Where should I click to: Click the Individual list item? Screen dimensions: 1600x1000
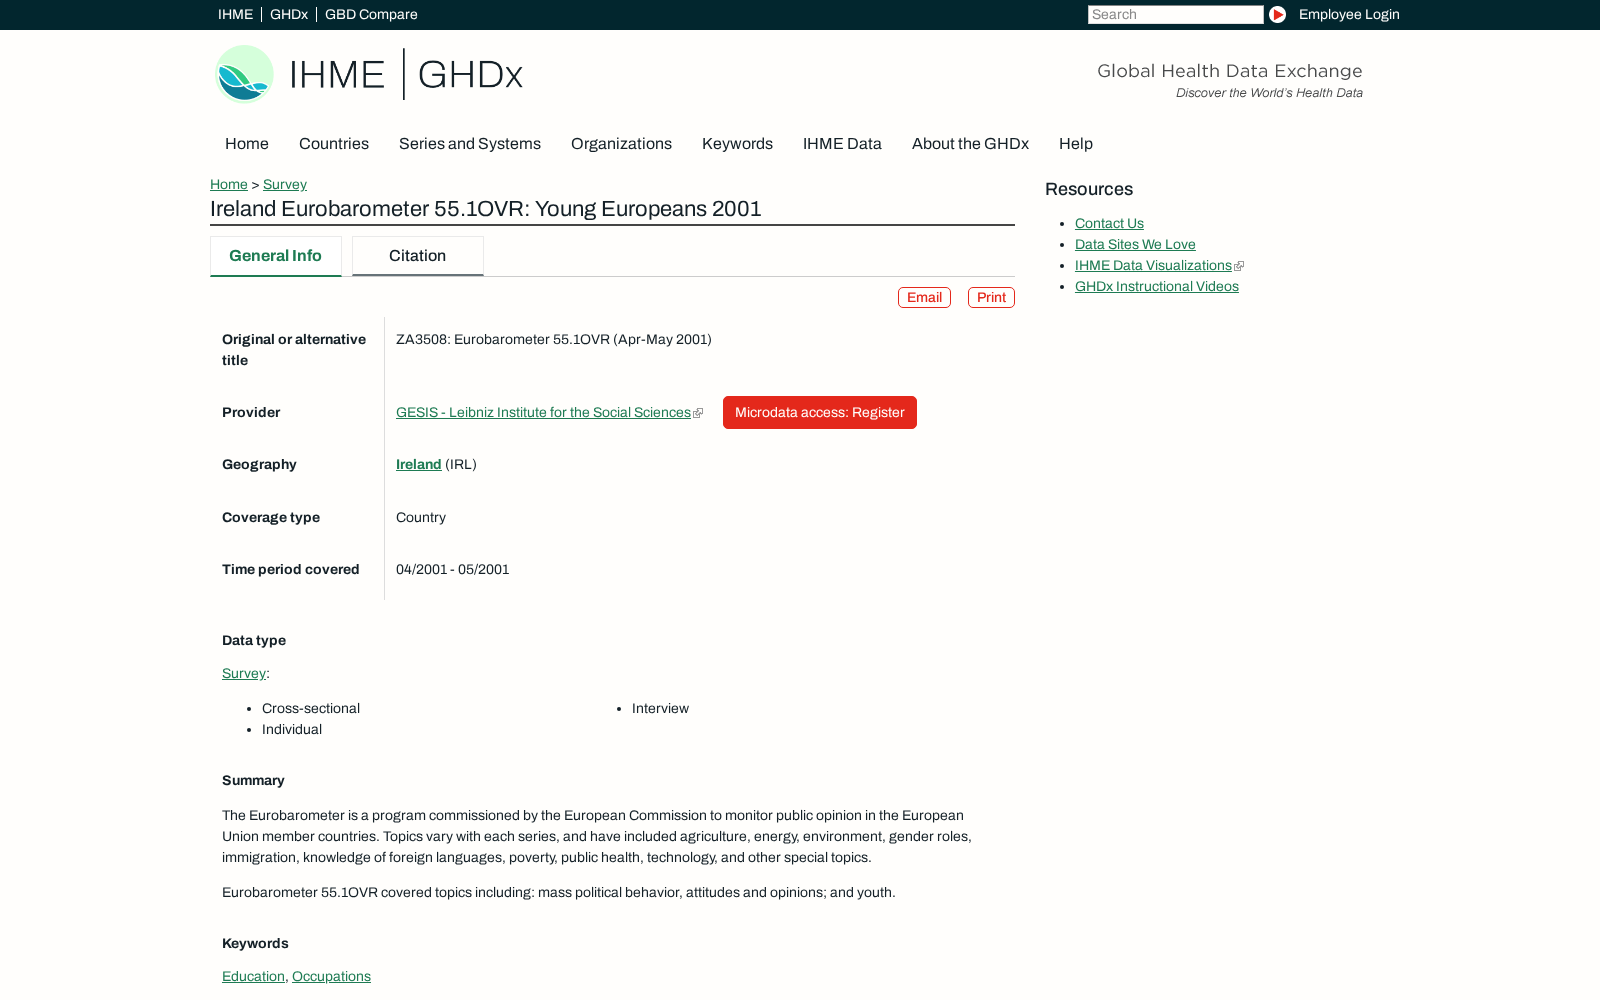pyautogui.click(x=292, y=730)
